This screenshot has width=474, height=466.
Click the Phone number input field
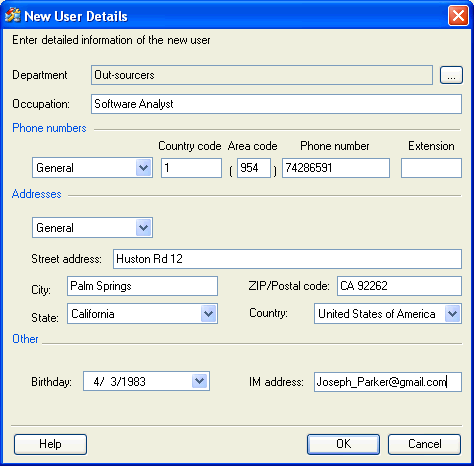click(x=336, y=168)
